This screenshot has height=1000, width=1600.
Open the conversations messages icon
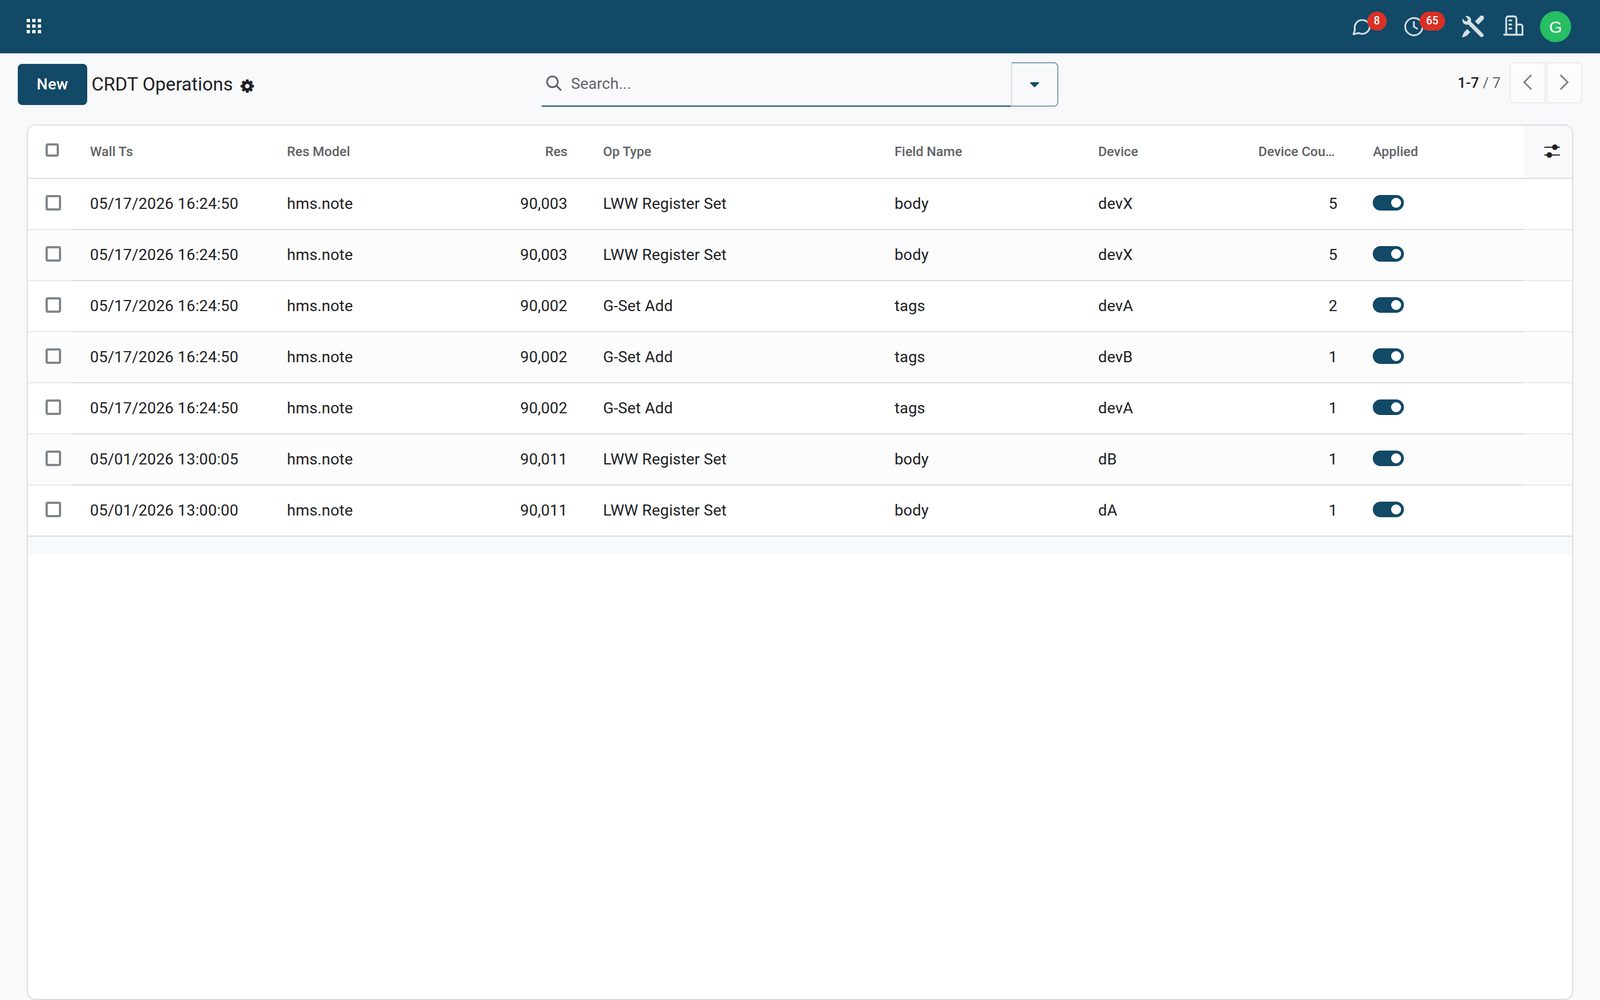(1361, 27)
